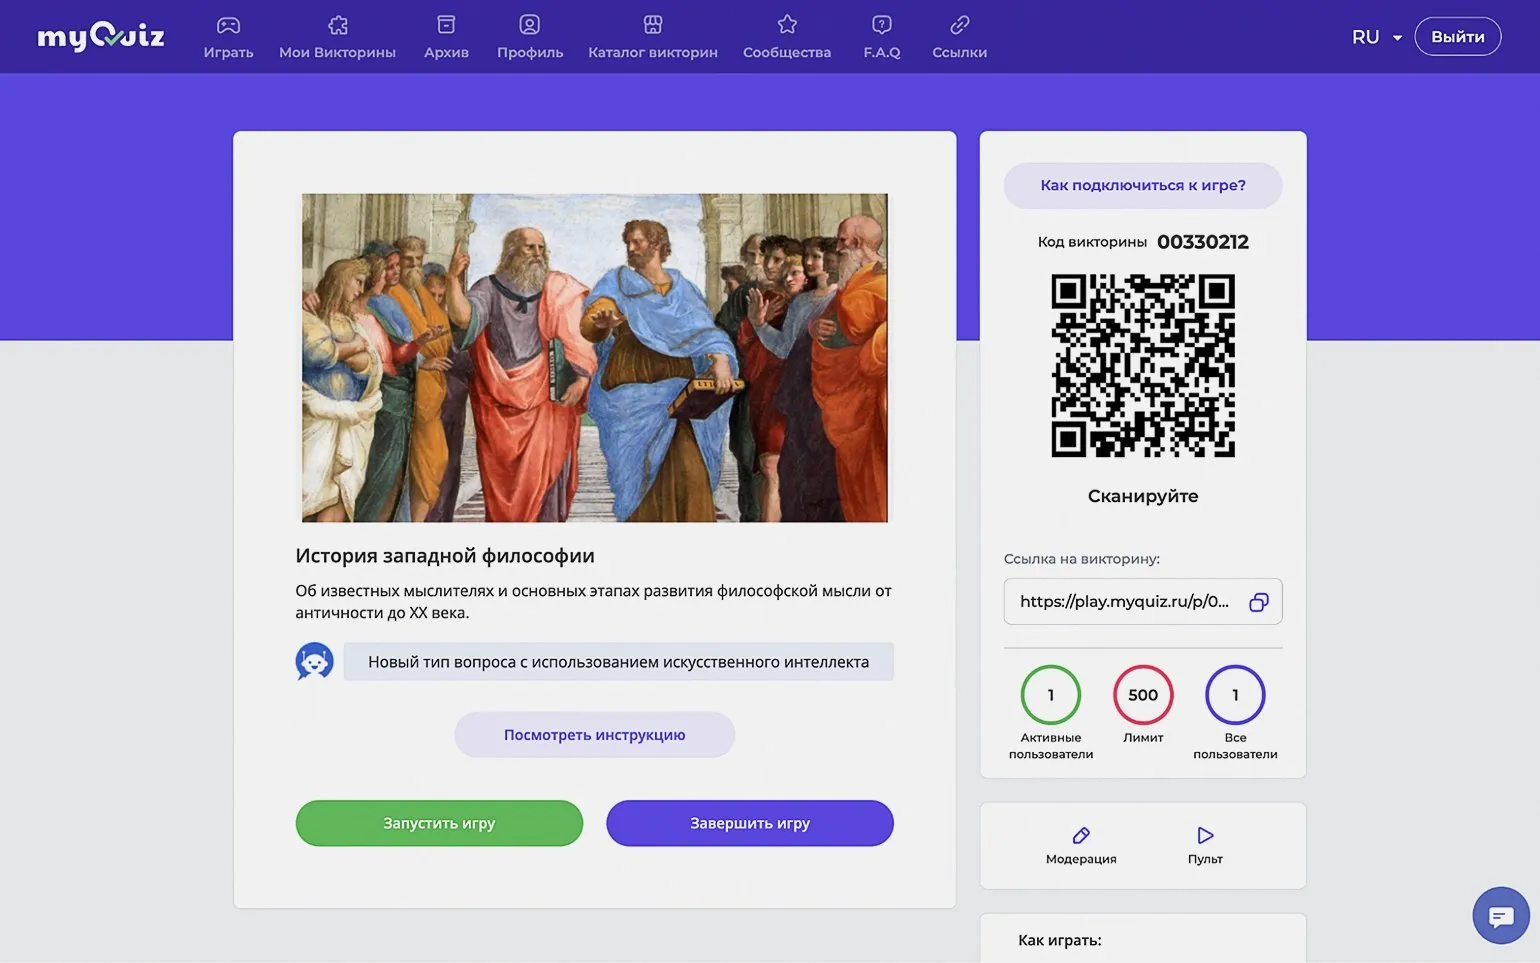Click the Сообщества star icon
The image size is (1540, 963).
pyautogui.click(x=787, y=25)
